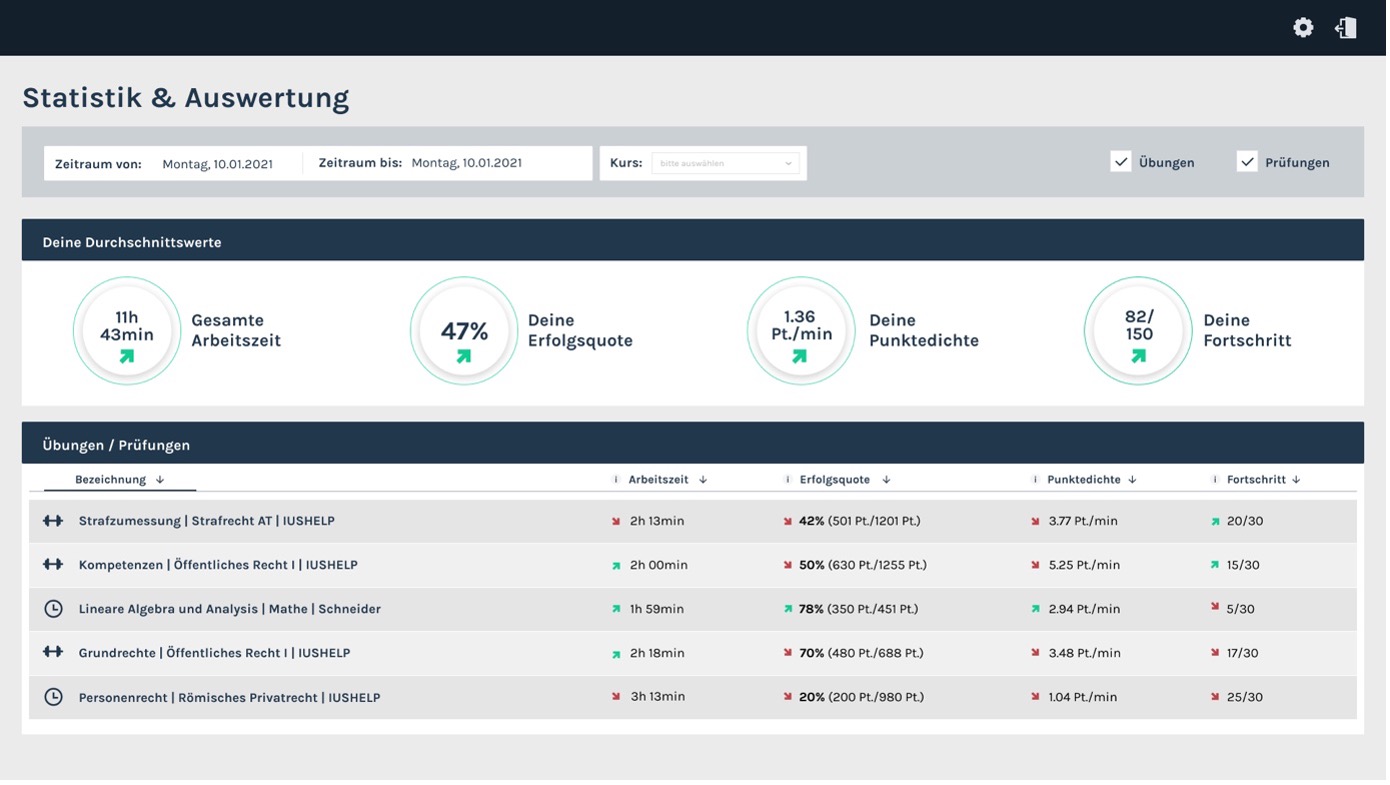Click the '17/30' progress value

pyautogui.click(x=1242, y=653)
